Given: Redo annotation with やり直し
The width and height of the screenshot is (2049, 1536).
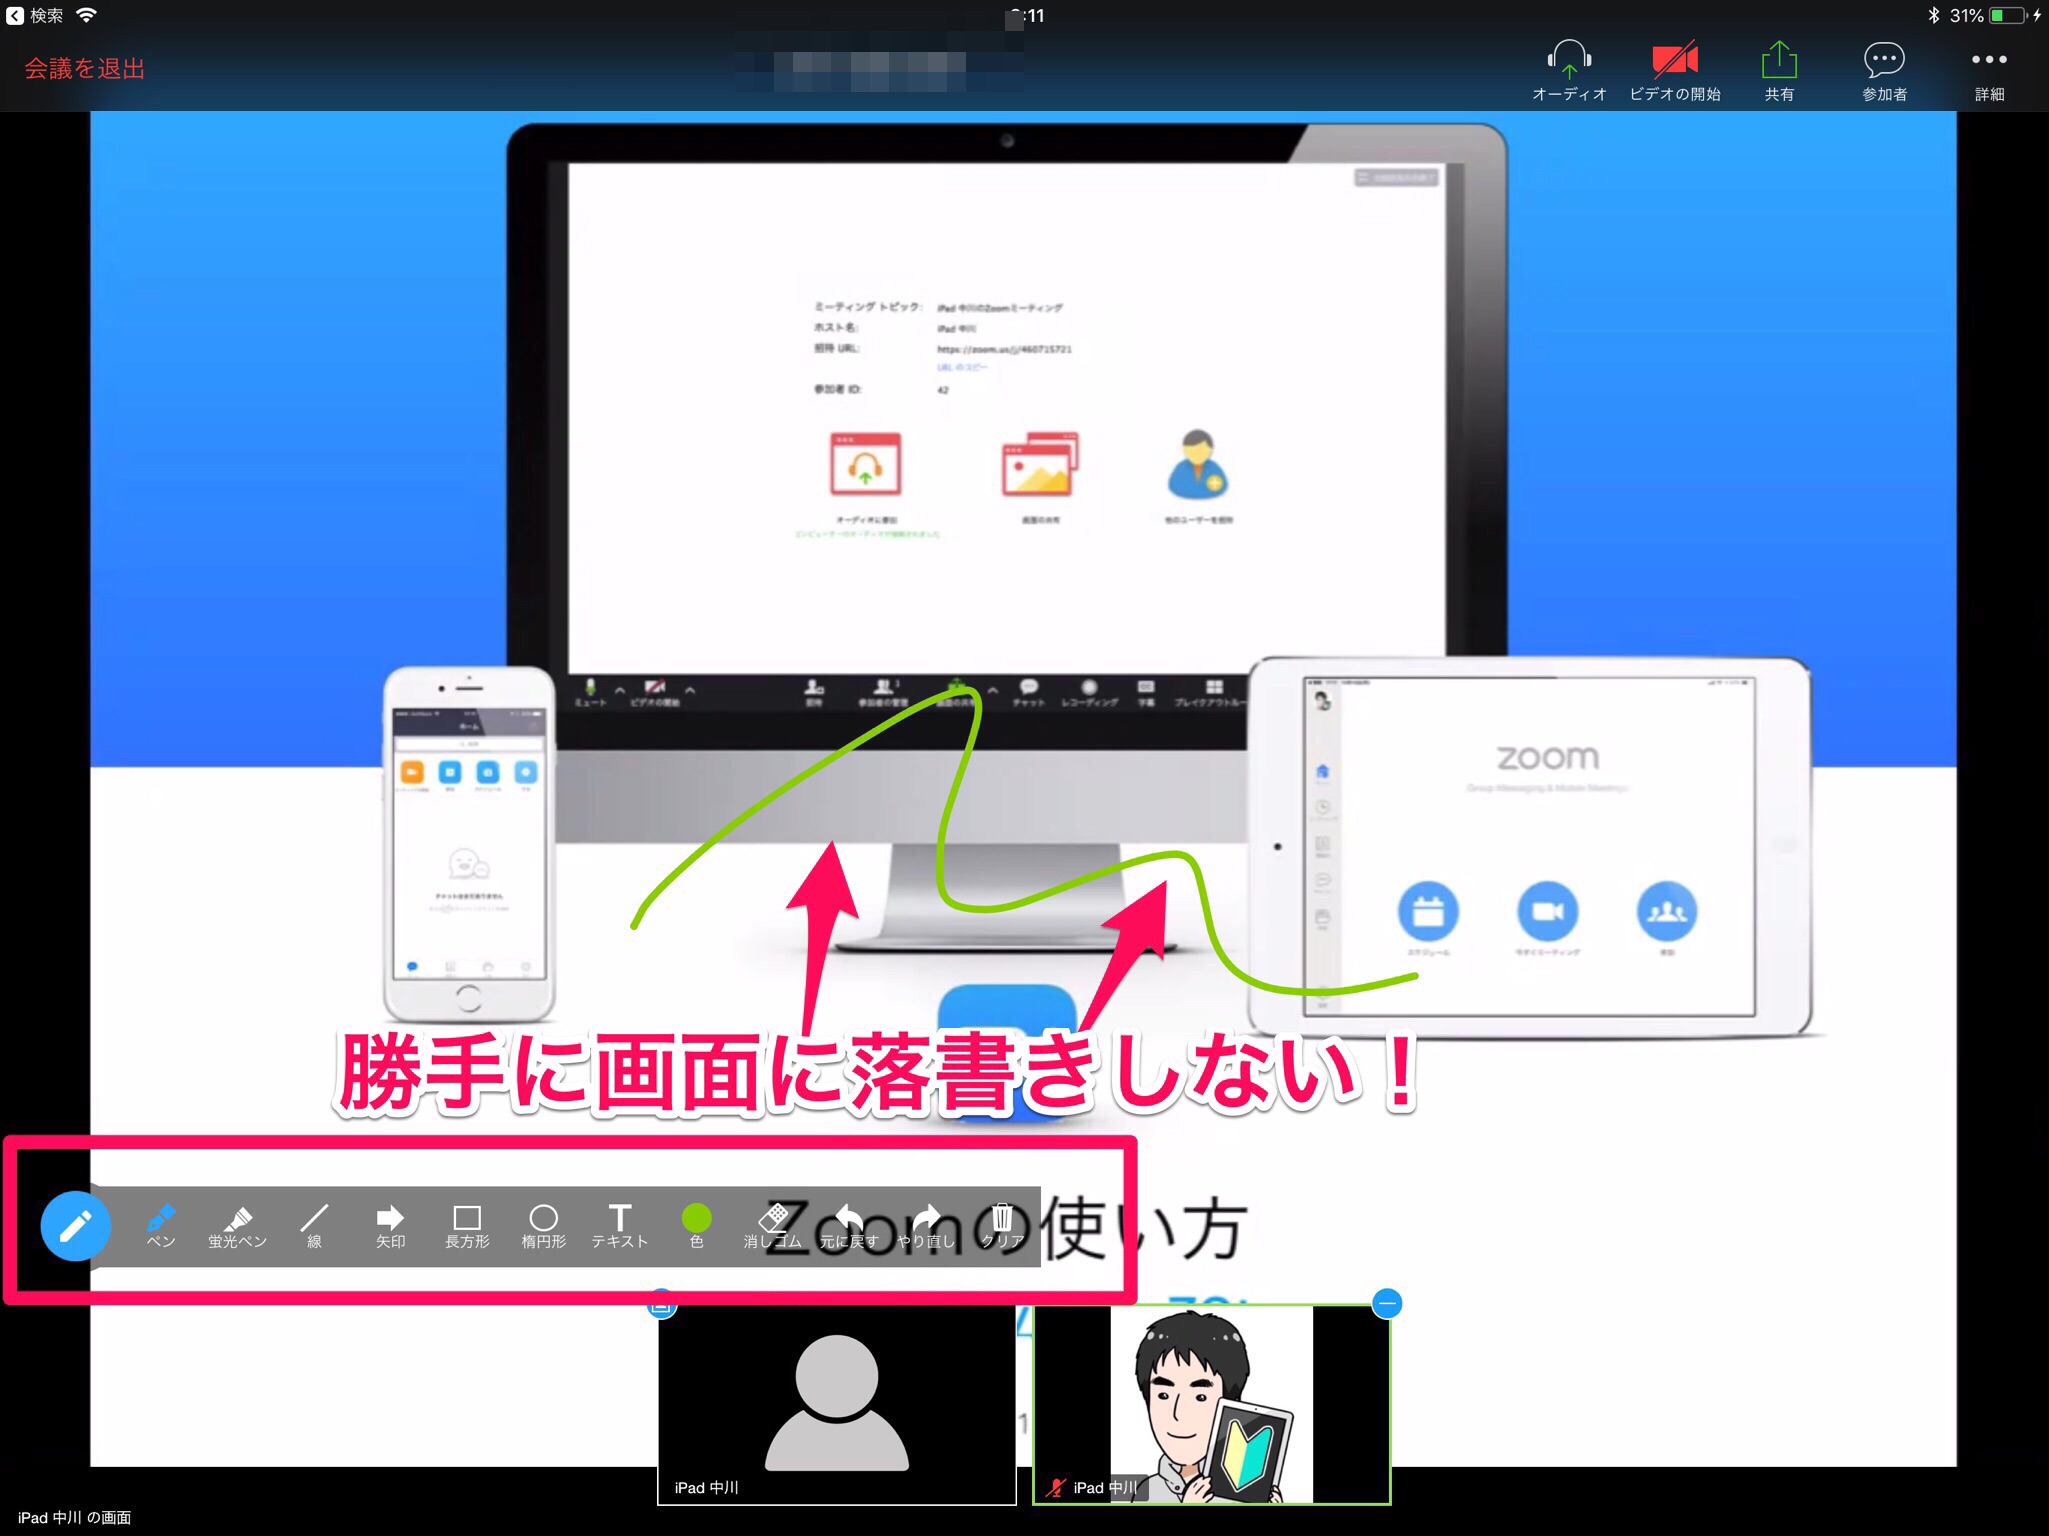Looking at the screenshot, I should (926, 1226).
